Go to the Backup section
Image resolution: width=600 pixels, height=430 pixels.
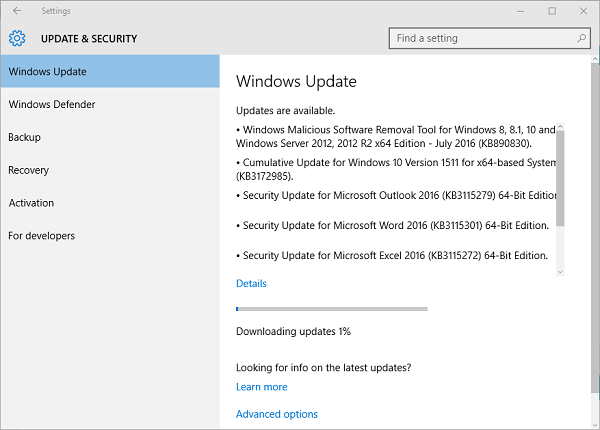(x=24, y=137)
